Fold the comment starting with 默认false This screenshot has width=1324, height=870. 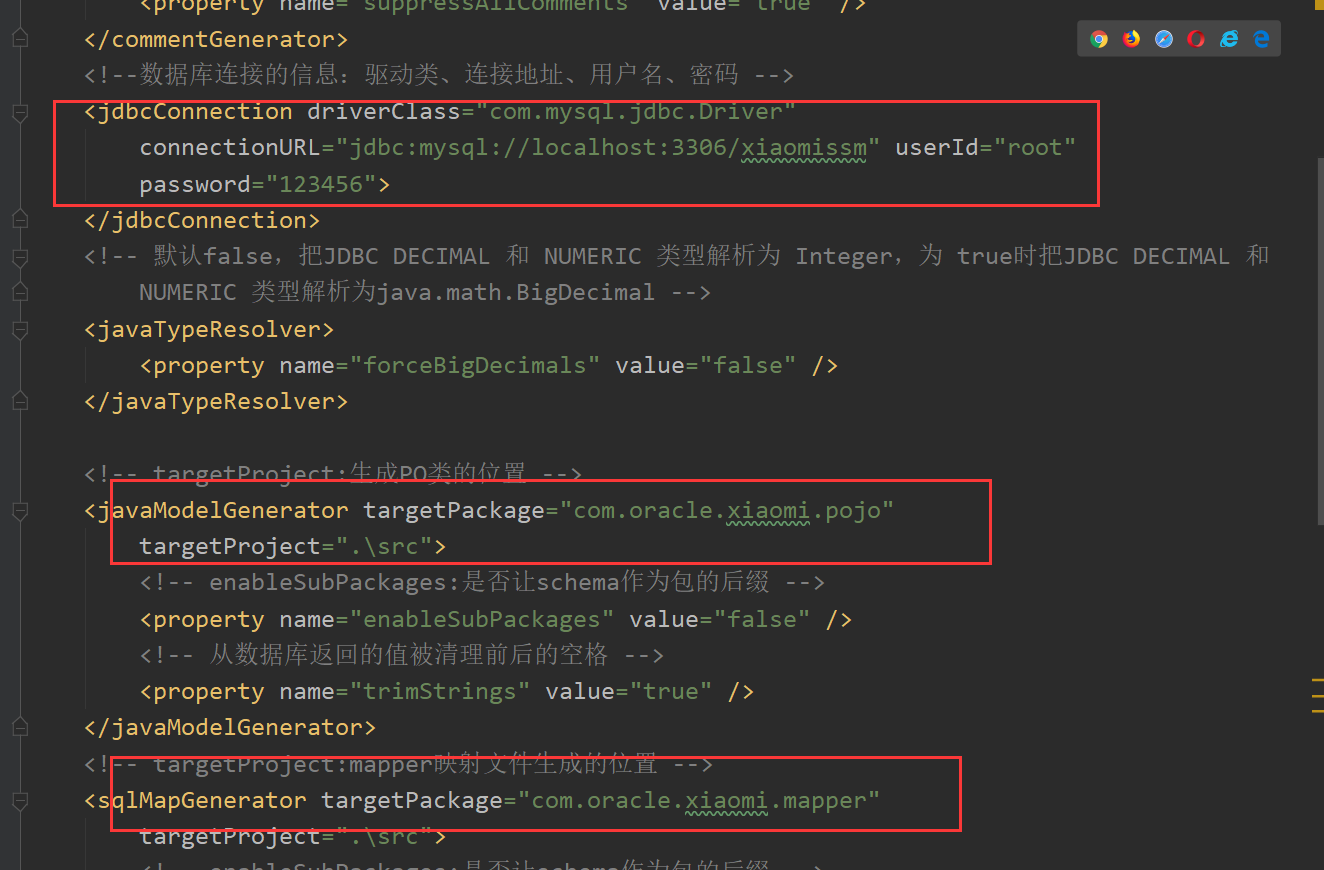coord(19,257)
